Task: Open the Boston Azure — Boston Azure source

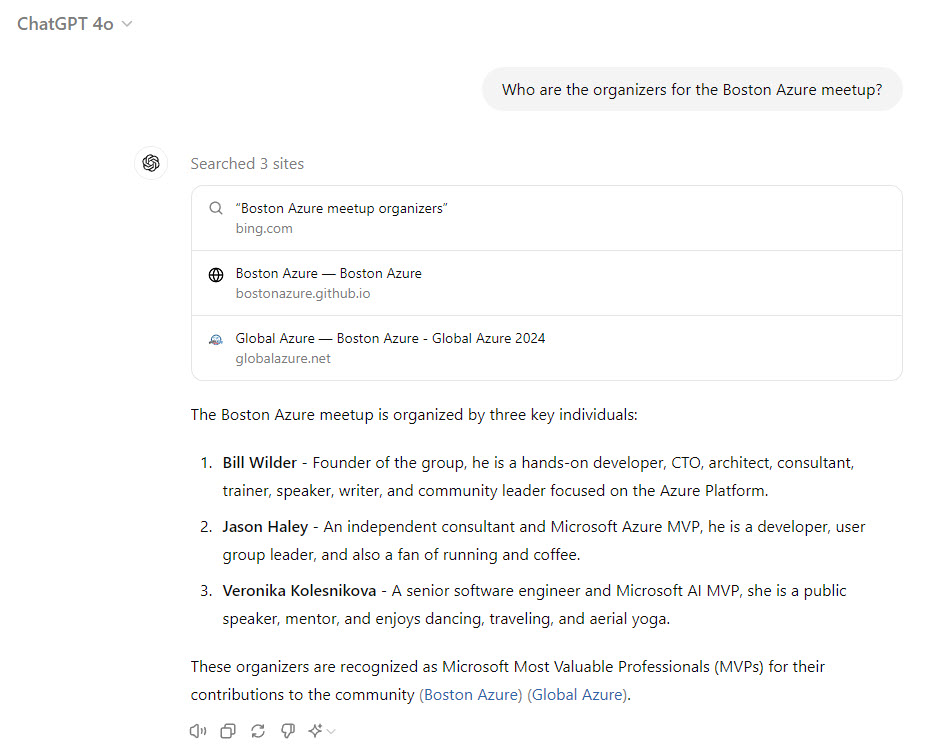Action: pos(546,283)
